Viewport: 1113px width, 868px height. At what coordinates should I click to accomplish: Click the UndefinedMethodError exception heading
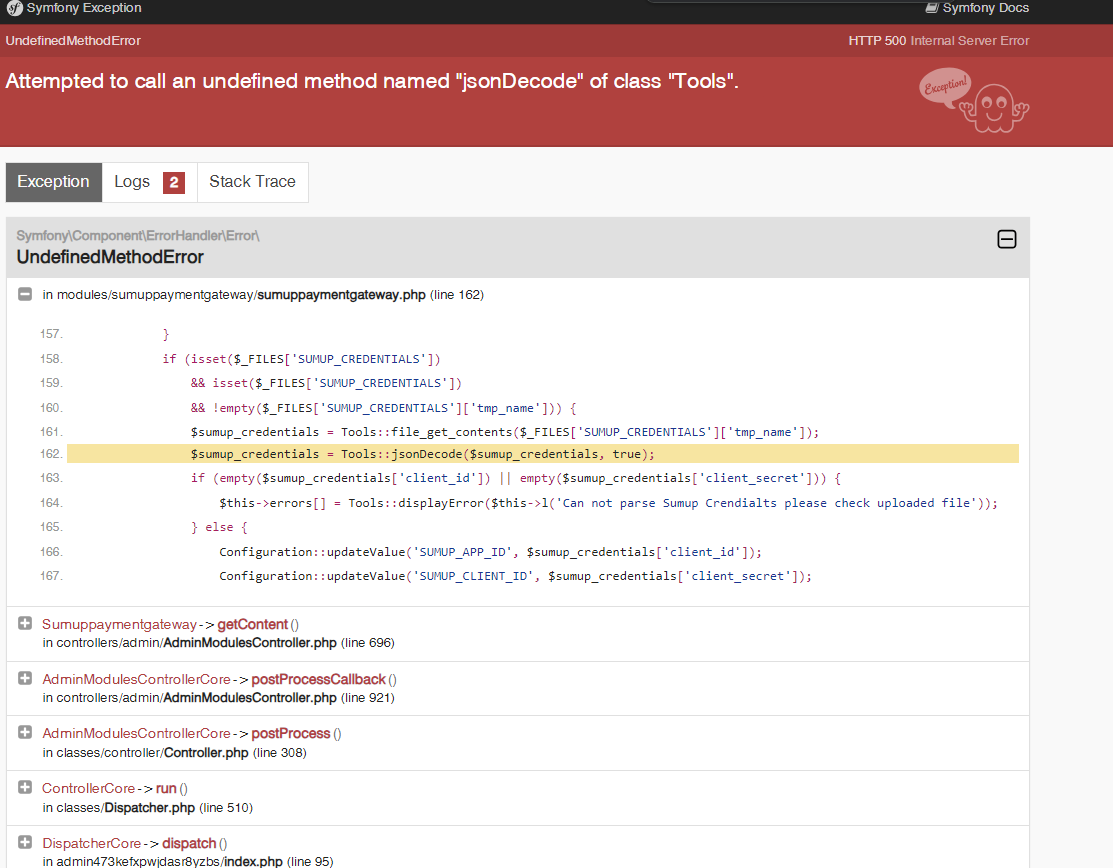pyautogui.click(x=110, y=257)
